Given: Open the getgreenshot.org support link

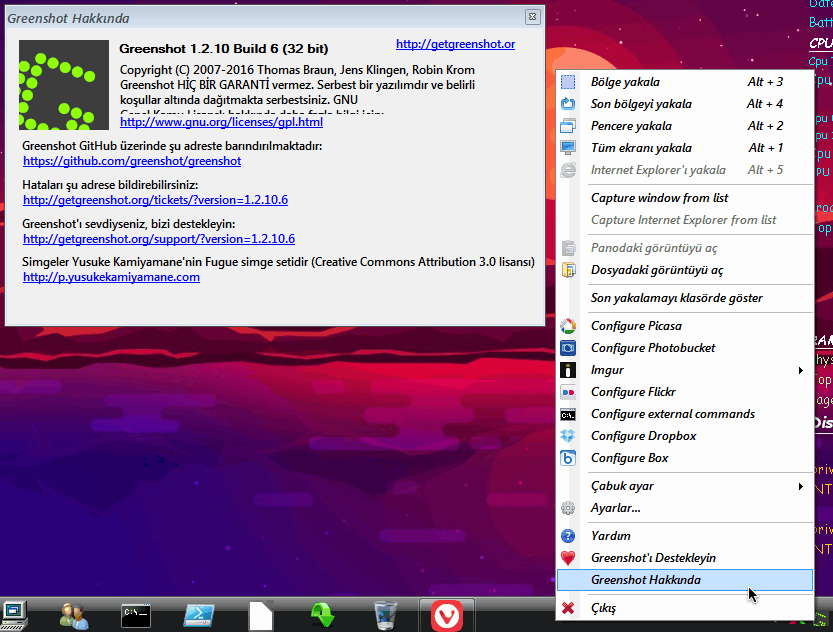Looking at the screenshot, I should (159, 239).
